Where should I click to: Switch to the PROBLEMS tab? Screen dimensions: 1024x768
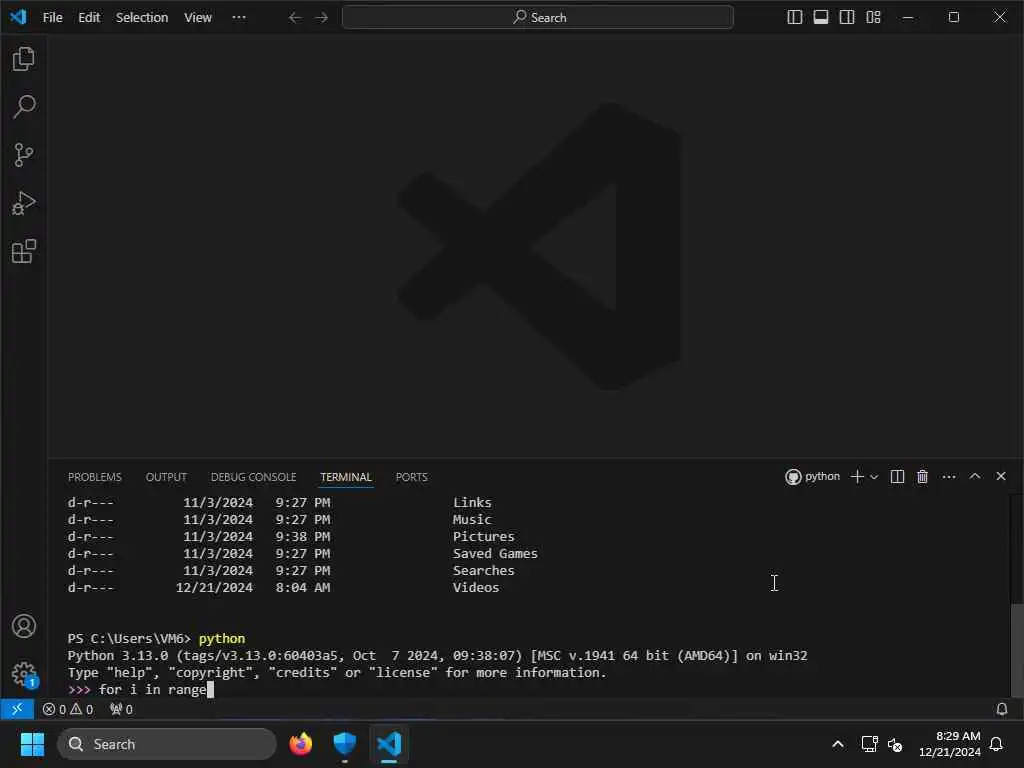[95, 477]
